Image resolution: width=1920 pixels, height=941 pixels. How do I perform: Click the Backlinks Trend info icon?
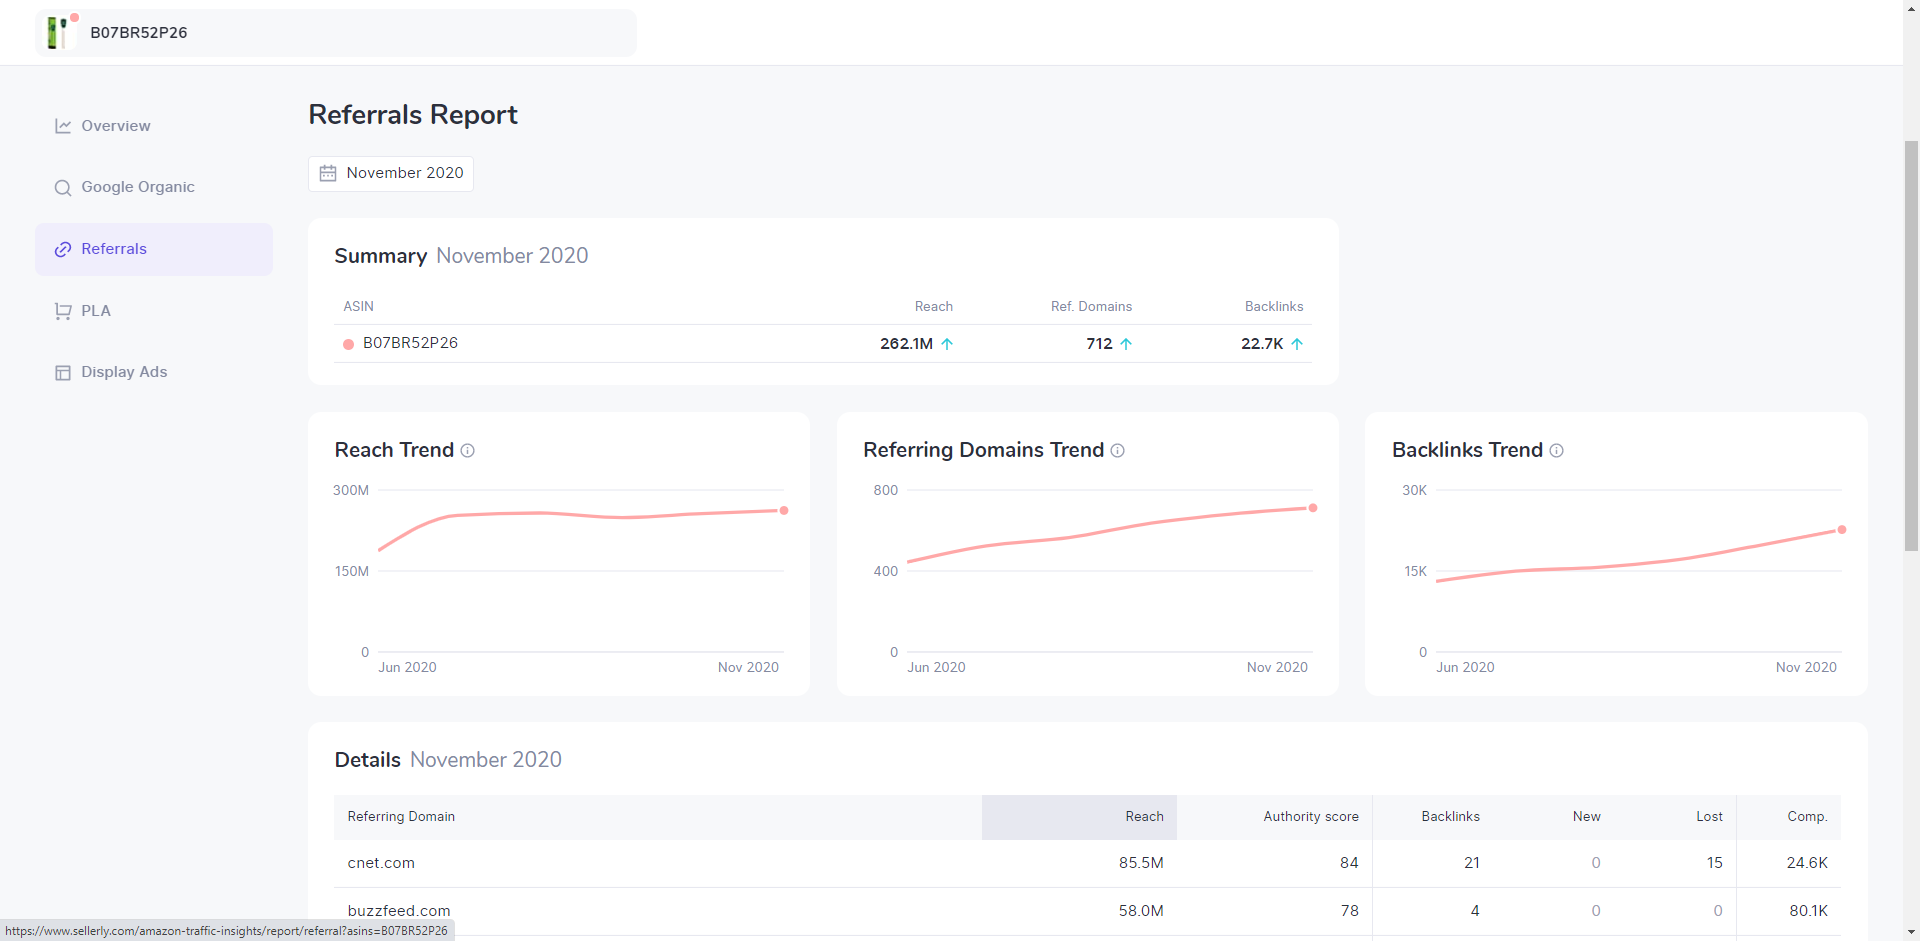[1557, 451]
